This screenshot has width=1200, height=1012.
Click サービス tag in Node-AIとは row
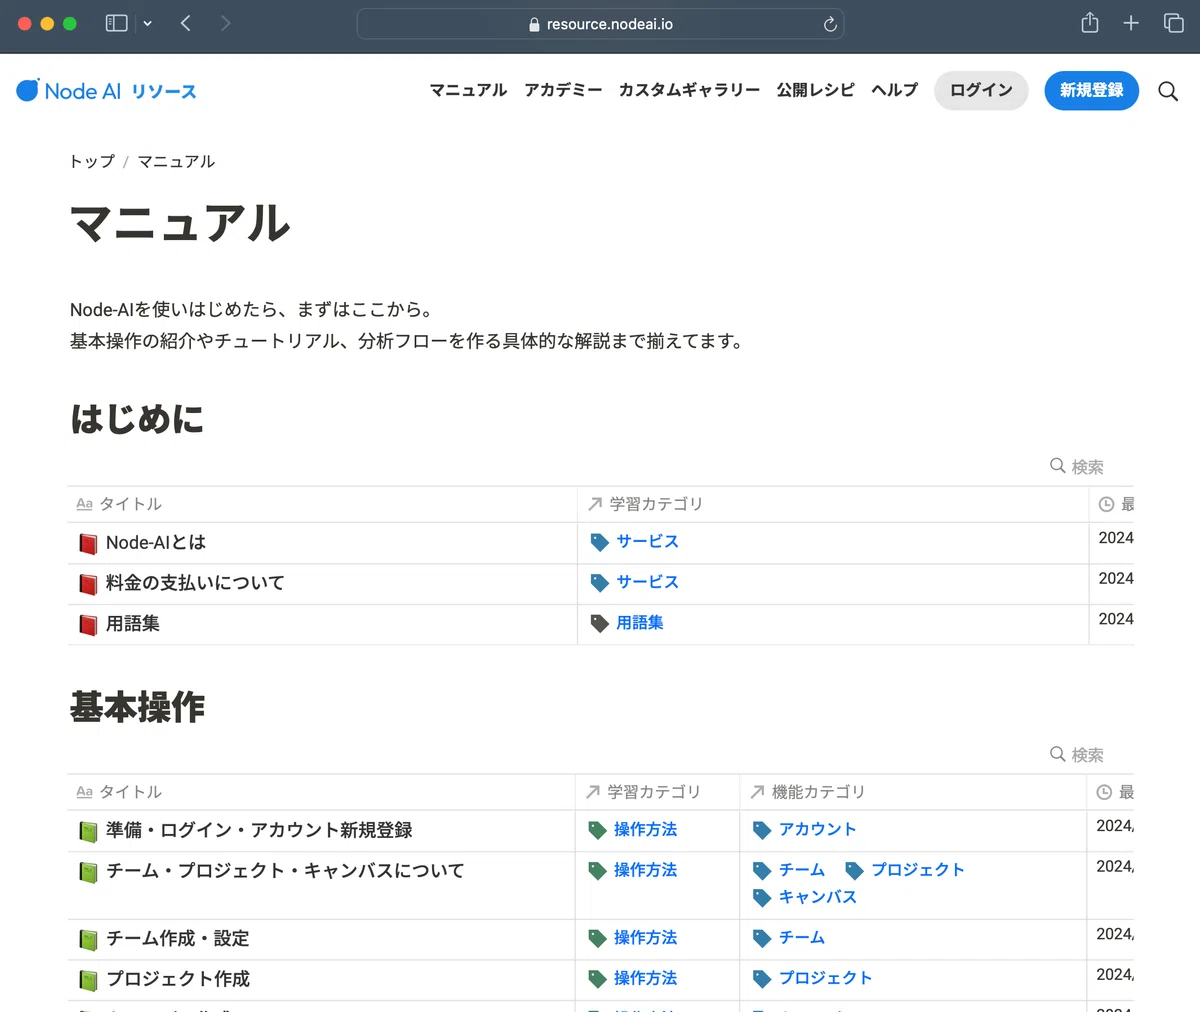647,541
